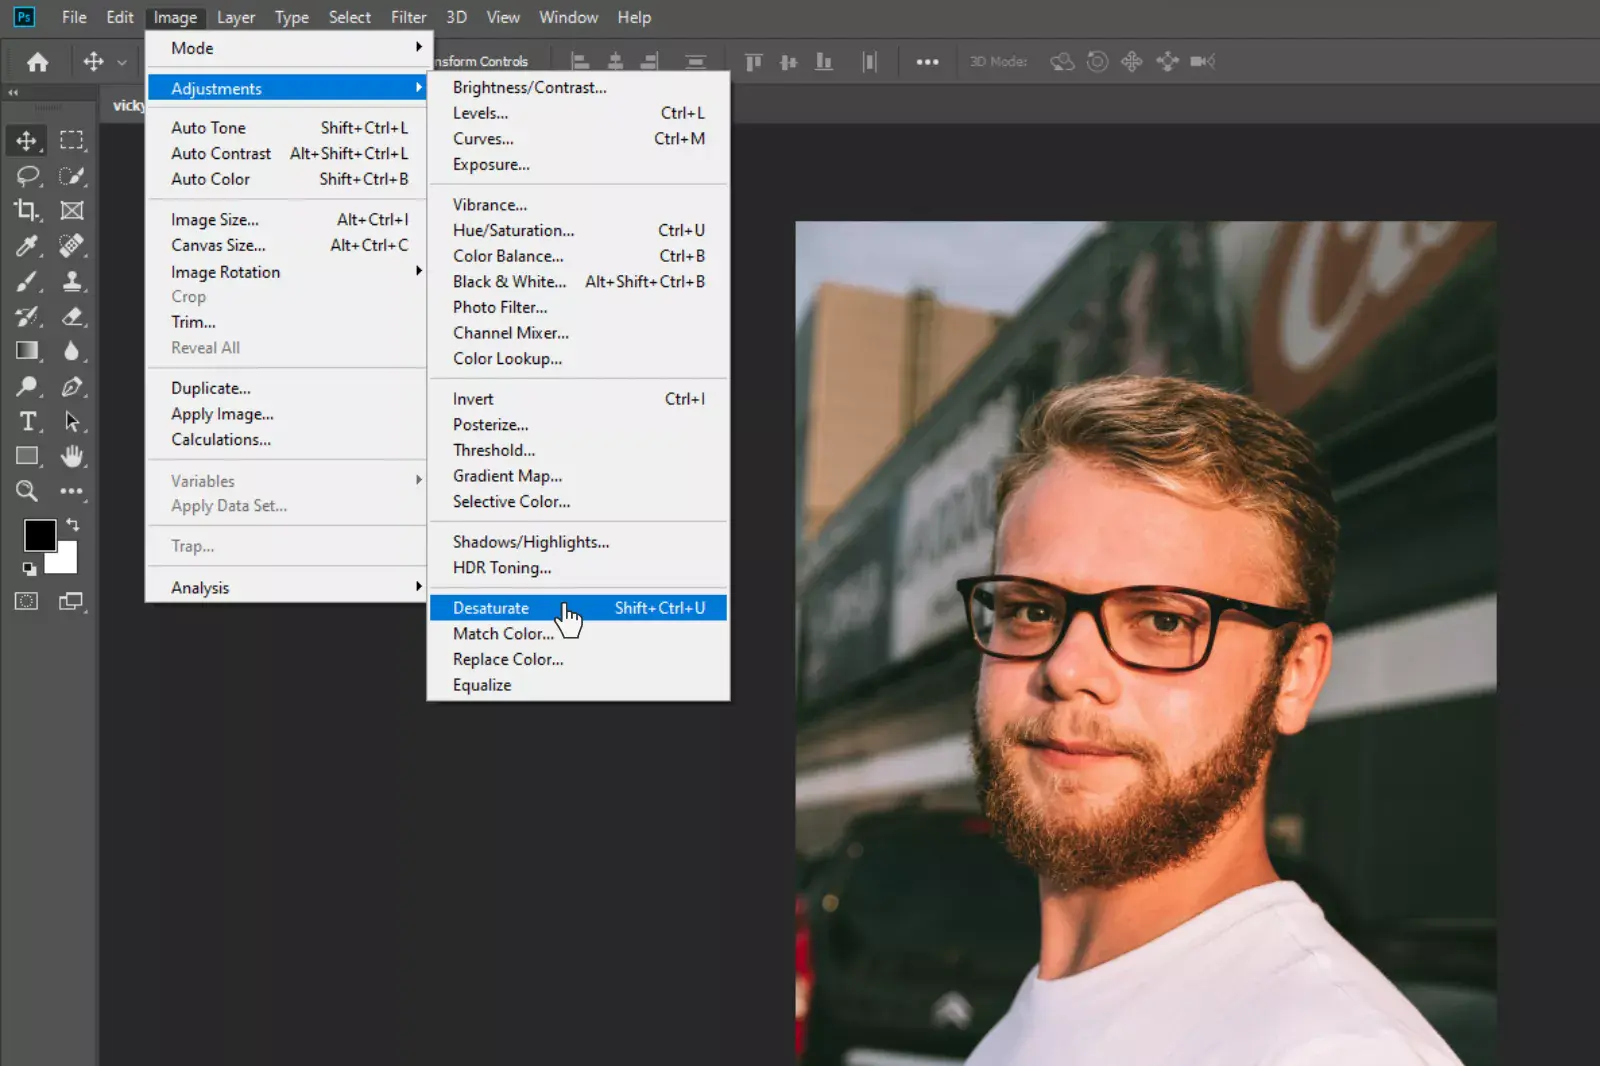This screenshot has width=1600, height=1066.
Task: Click Desaturate to remove color
Action: (x=490, y=607)
